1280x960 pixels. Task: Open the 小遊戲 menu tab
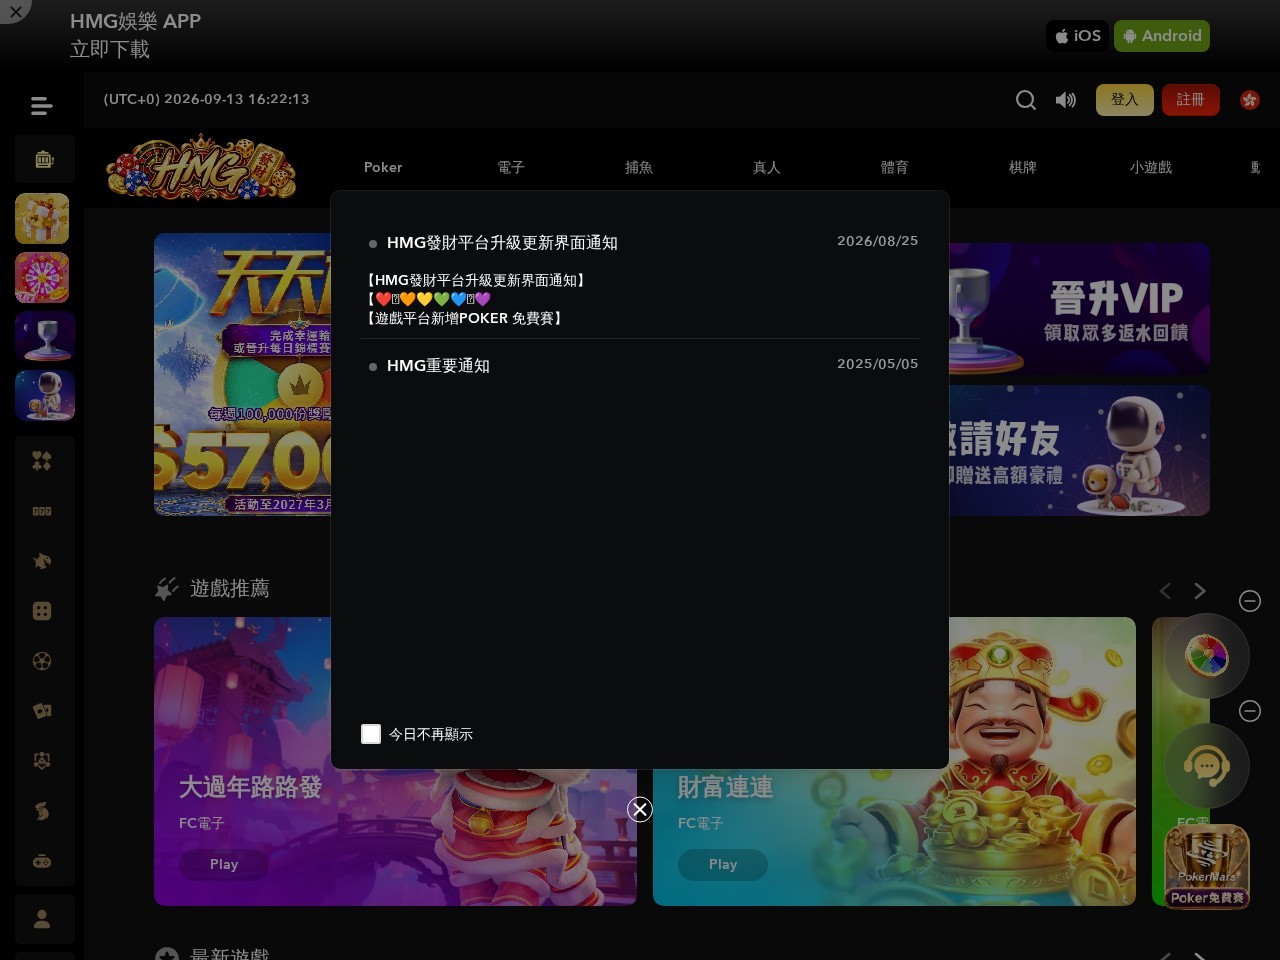1151,167
